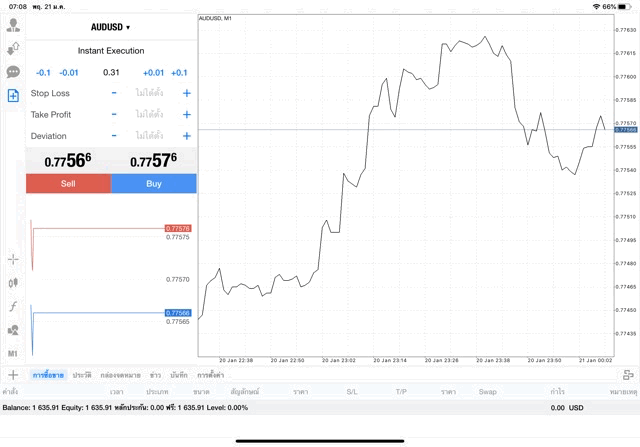This screenshot has width=640, height=447.
Task: Increase Deviation with plus
Action: pyautogui.click(x=186, y=136)
